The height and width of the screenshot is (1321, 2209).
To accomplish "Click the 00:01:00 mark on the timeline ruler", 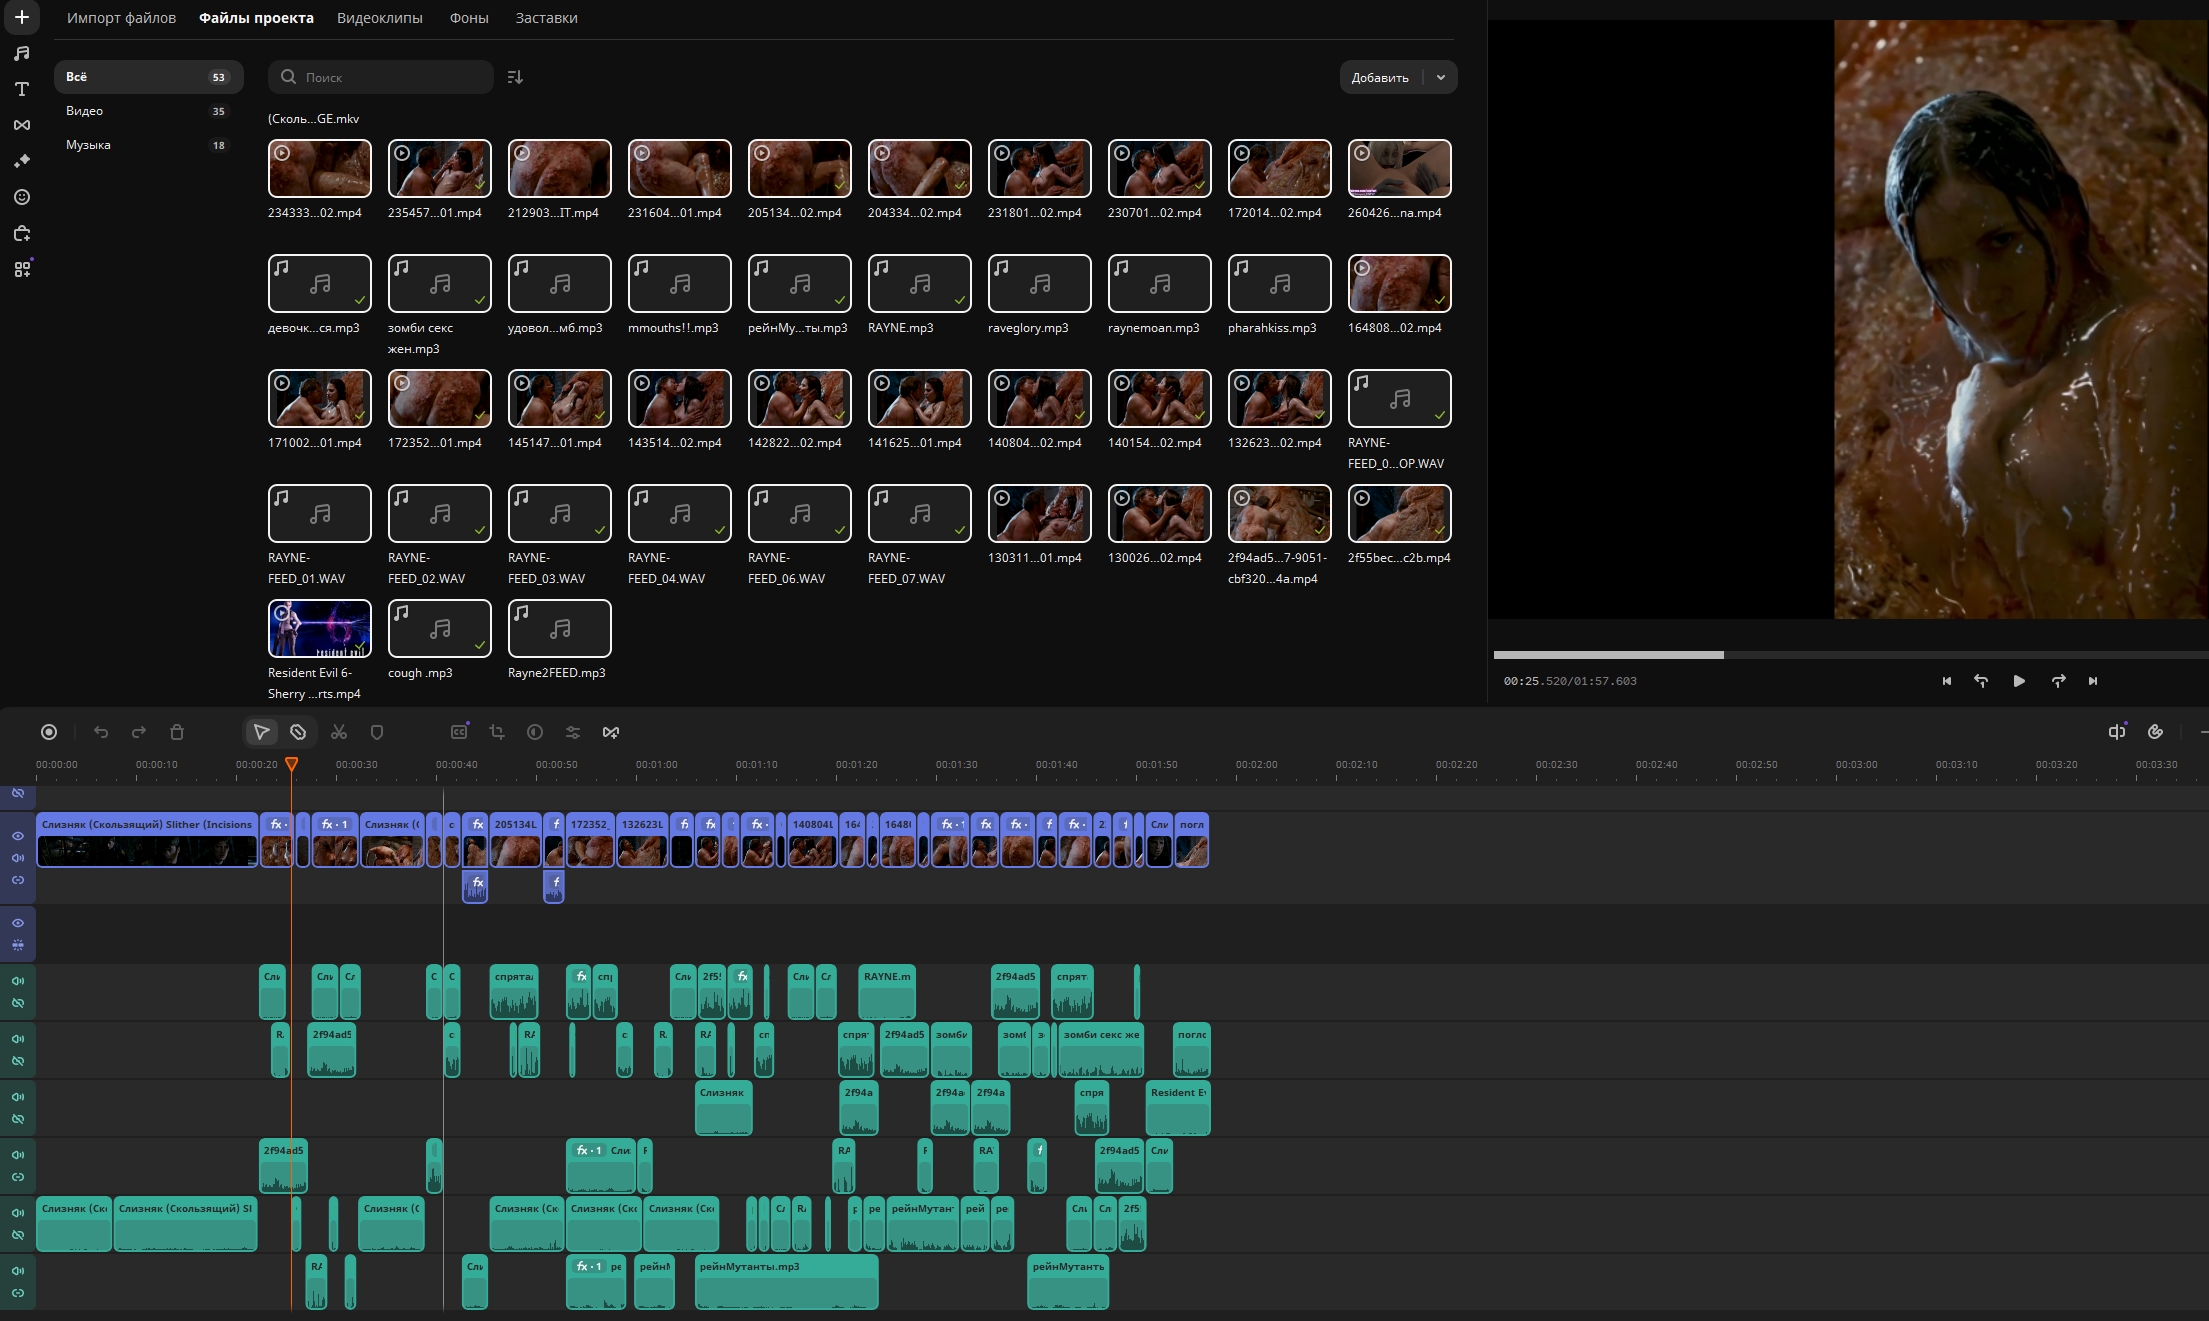I will click(656, 765).
